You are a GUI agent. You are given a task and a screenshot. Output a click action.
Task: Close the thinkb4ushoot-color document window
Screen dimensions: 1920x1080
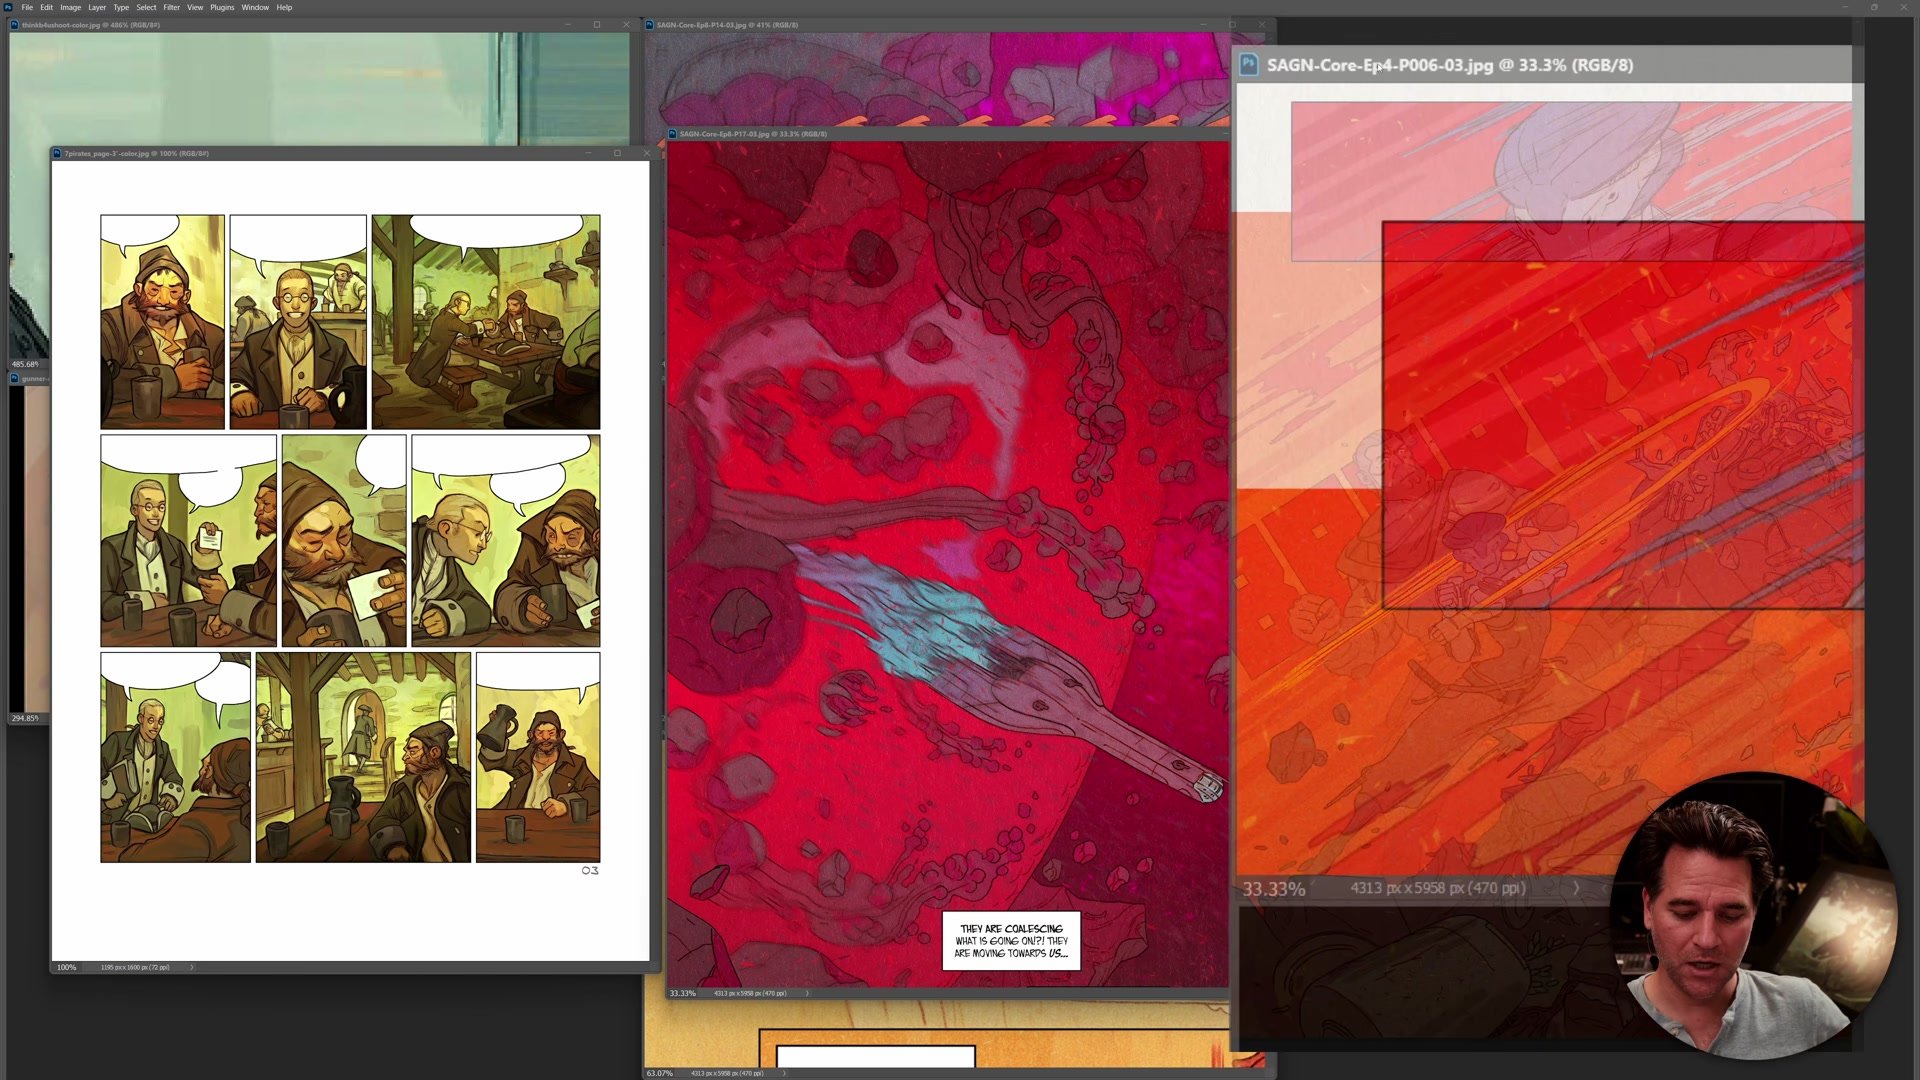pos(626,25)
